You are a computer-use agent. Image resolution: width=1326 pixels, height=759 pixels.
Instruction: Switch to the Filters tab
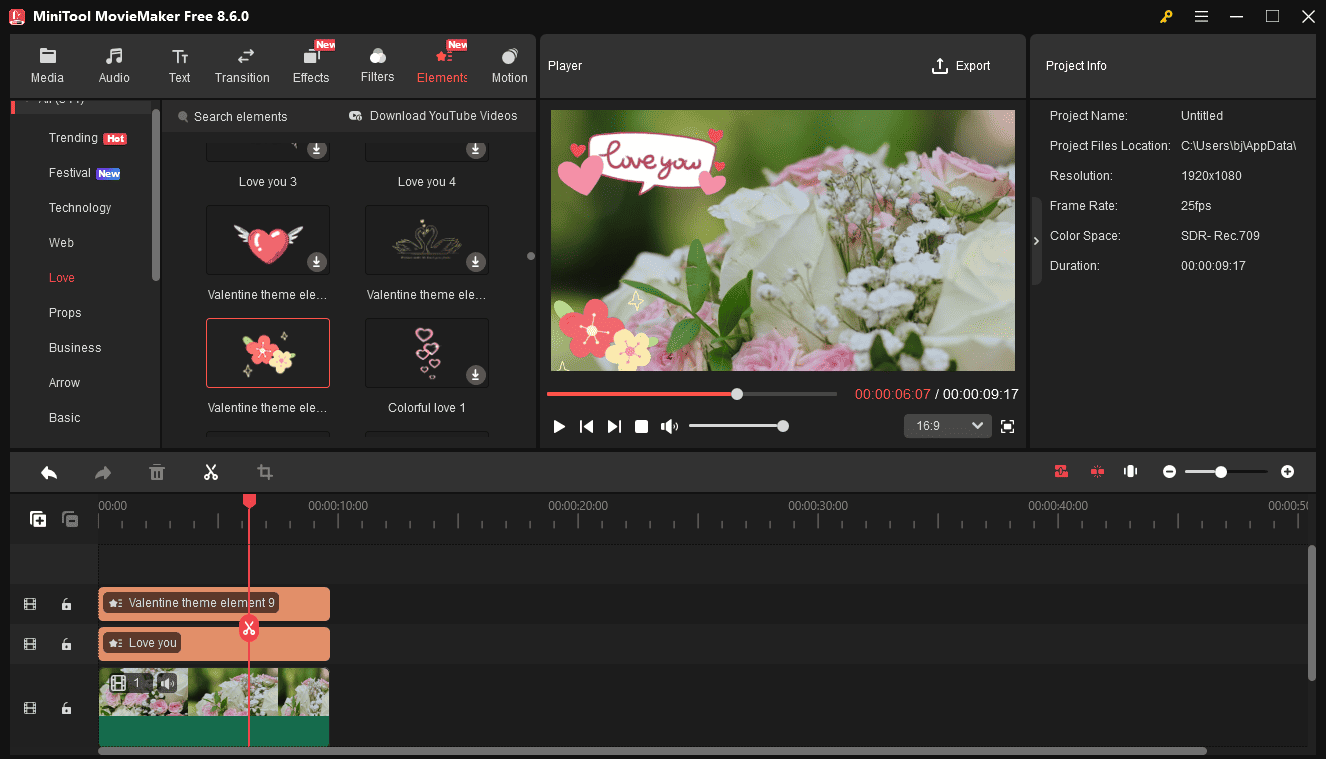[x=377, y=65]
